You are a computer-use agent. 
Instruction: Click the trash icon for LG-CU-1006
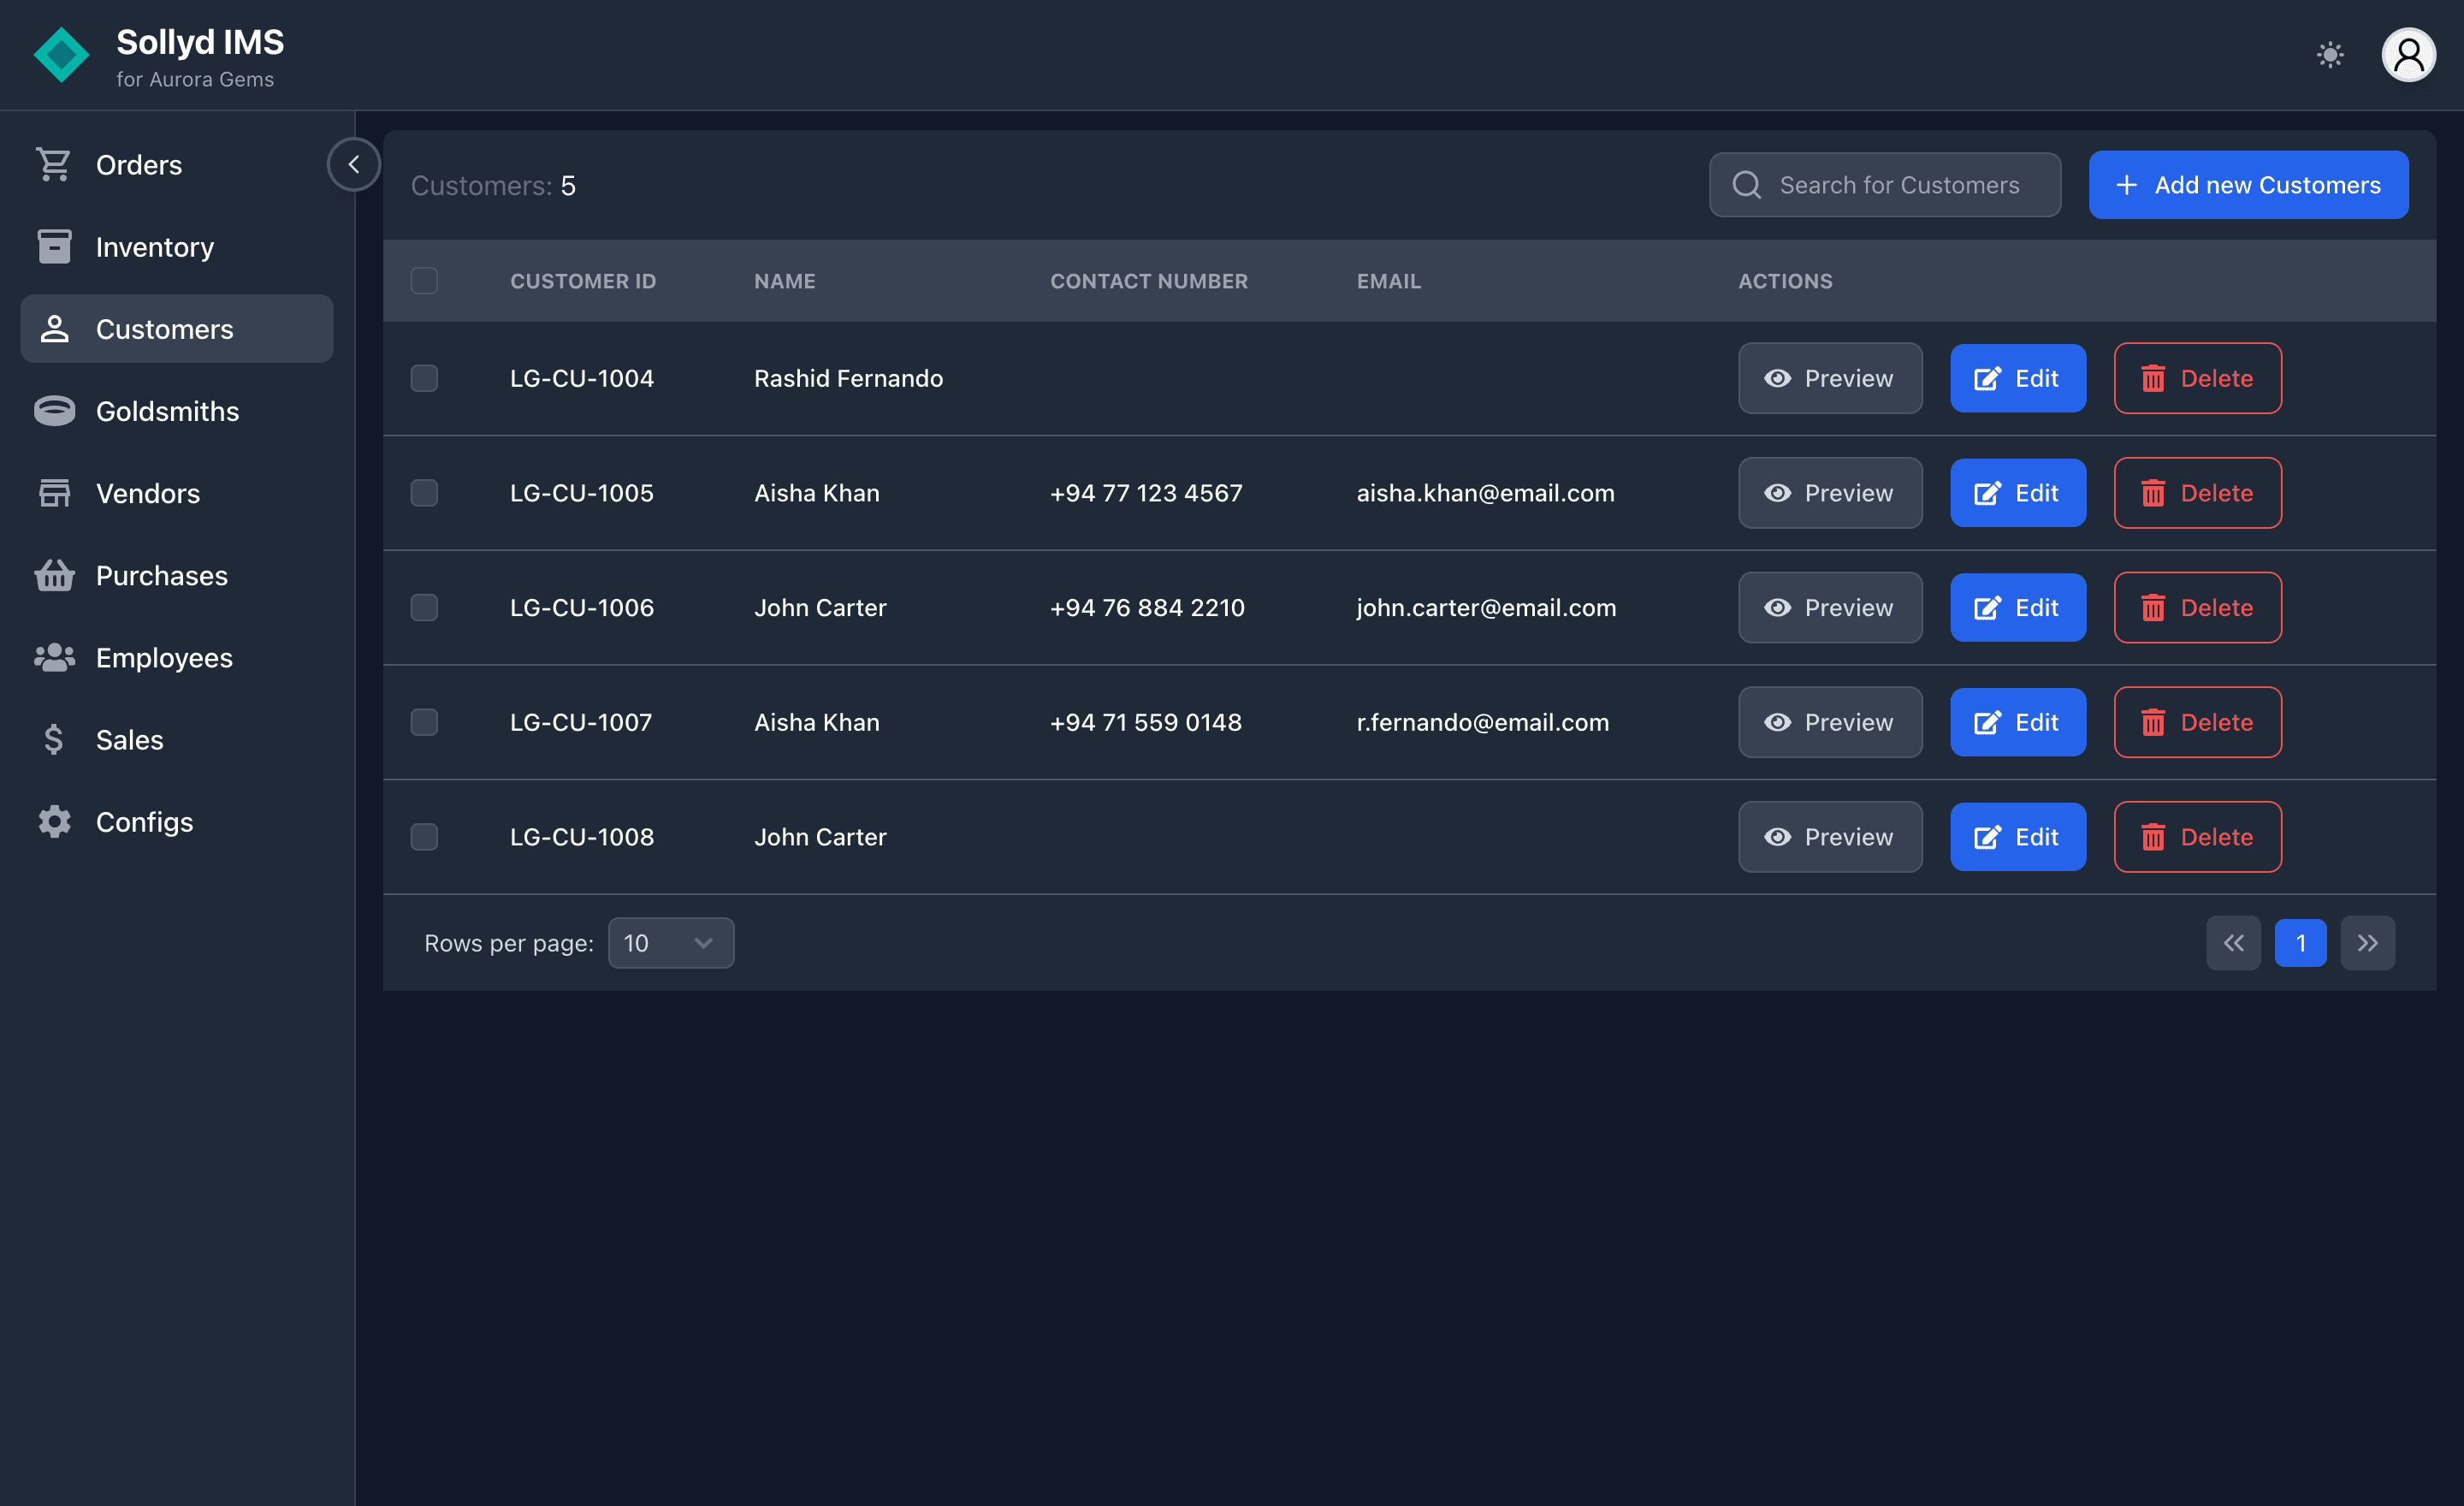click(x=2152, y=607)
